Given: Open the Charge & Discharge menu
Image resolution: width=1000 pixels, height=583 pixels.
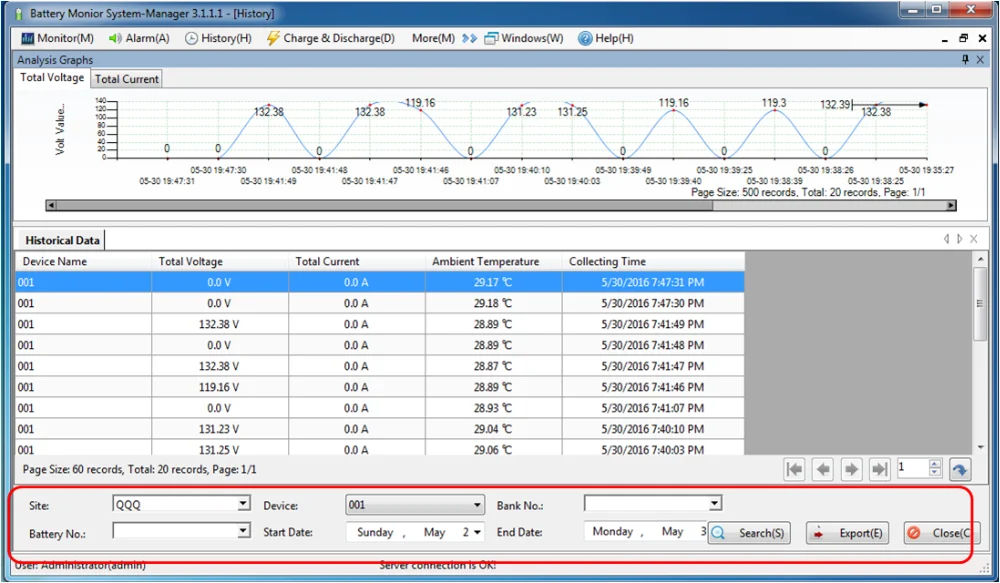Looking at the screenshot, I should coord(330,38).
